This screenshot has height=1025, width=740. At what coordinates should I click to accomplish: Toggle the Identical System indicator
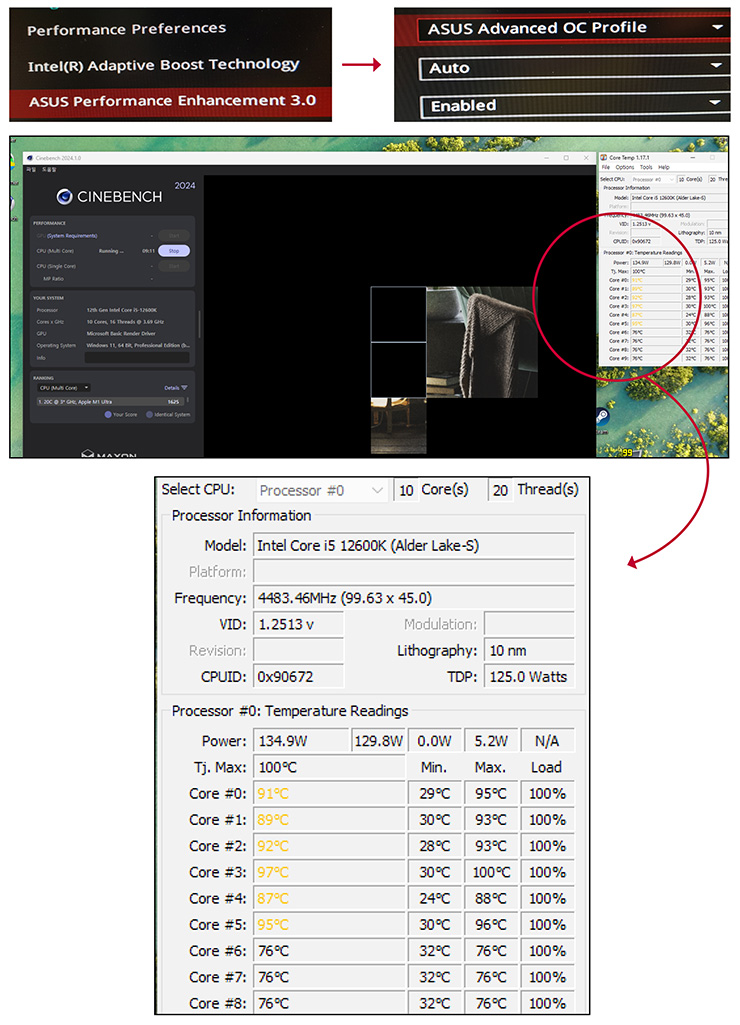coord(150,414)
